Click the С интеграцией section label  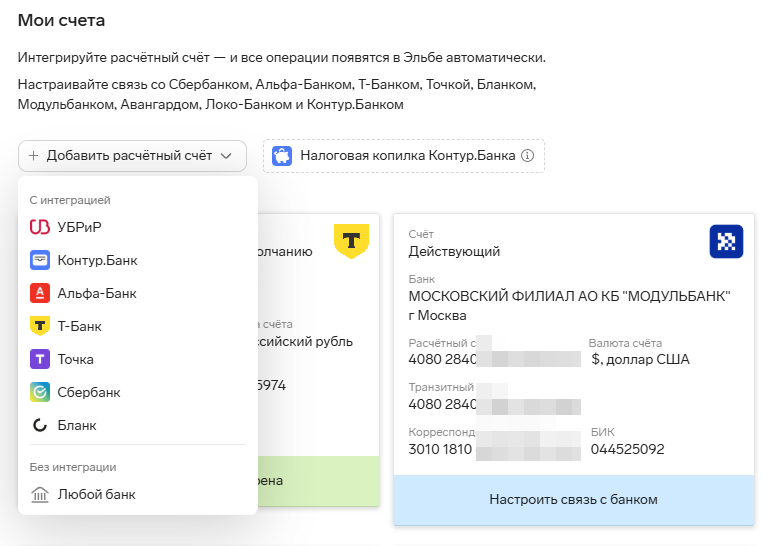(x=70, y=200)
